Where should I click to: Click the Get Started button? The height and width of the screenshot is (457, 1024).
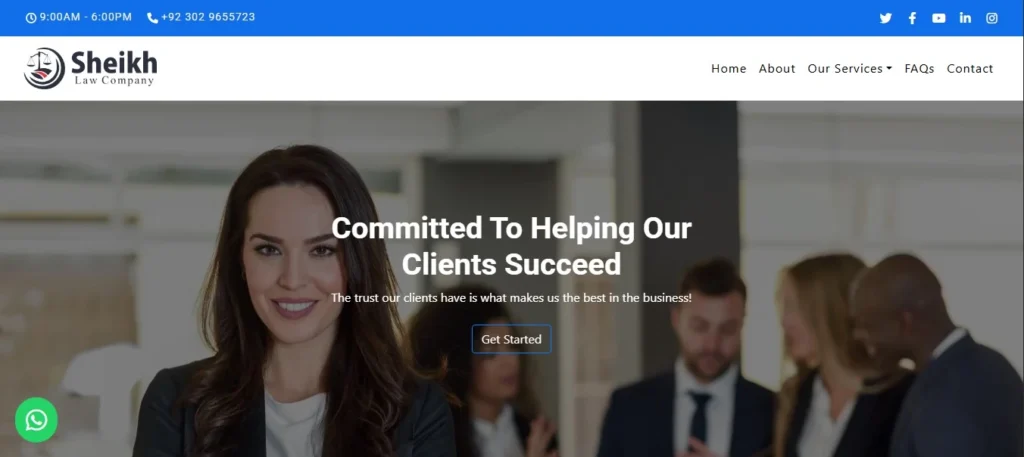click(511, 339)
